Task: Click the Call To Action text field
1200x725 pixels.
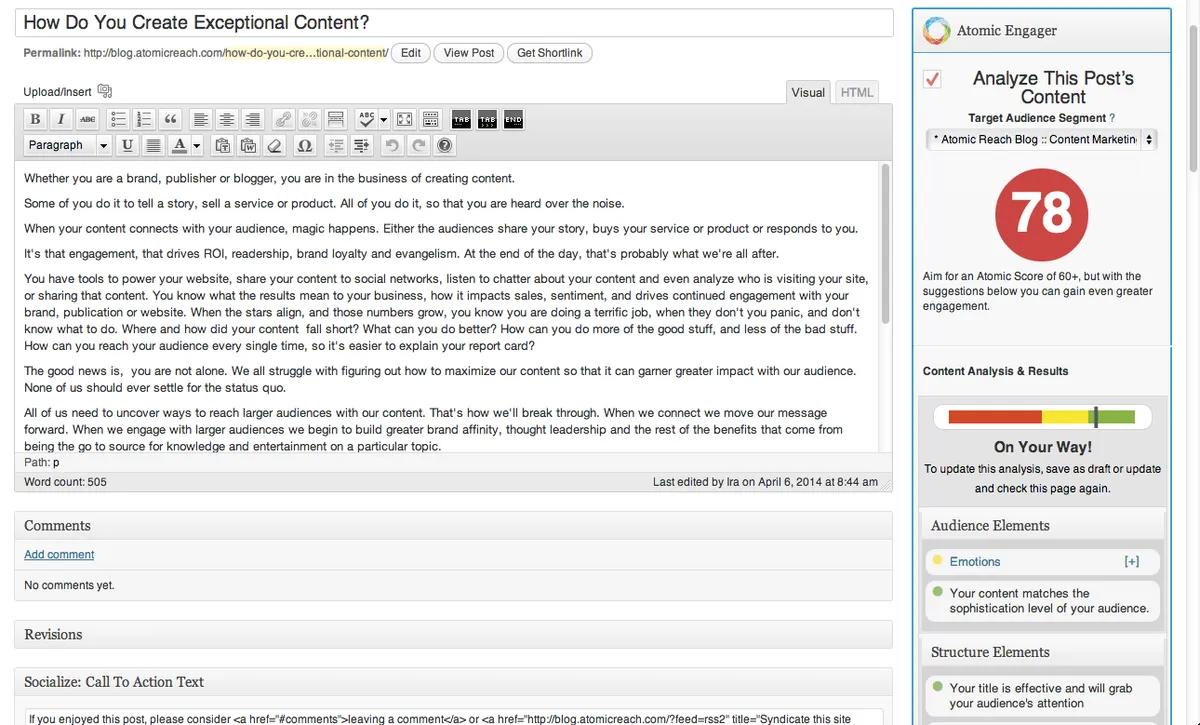Action: [x=453, y=717]
